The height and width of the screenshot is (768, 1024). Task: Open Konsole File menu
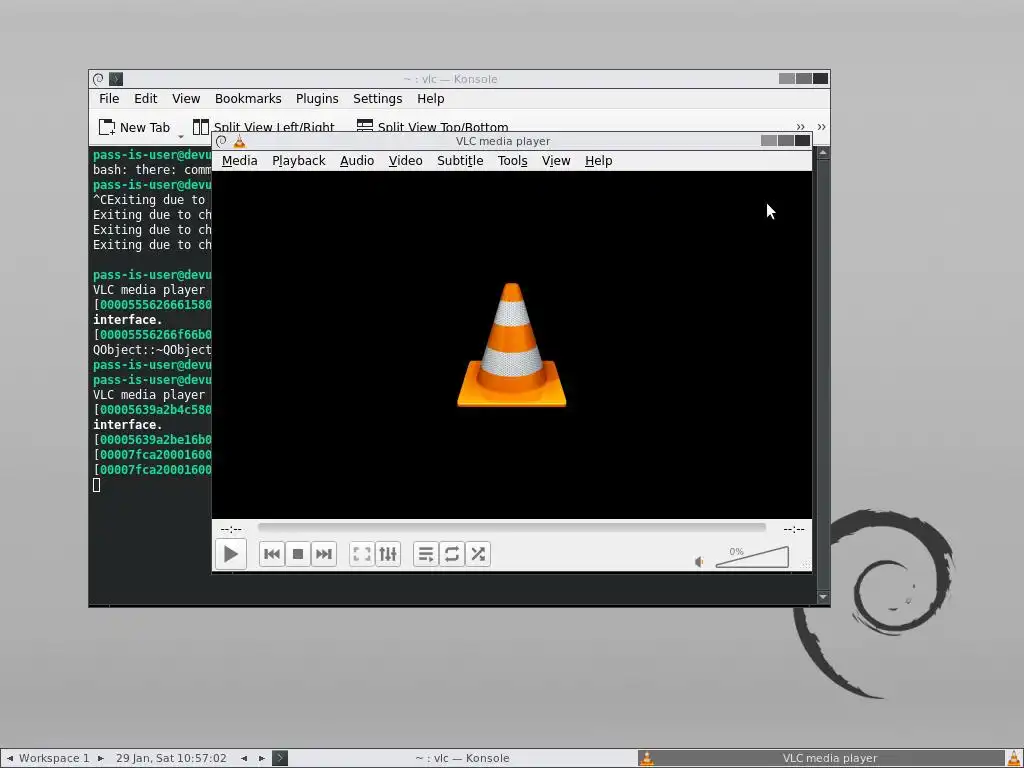[x=109, y=99]
